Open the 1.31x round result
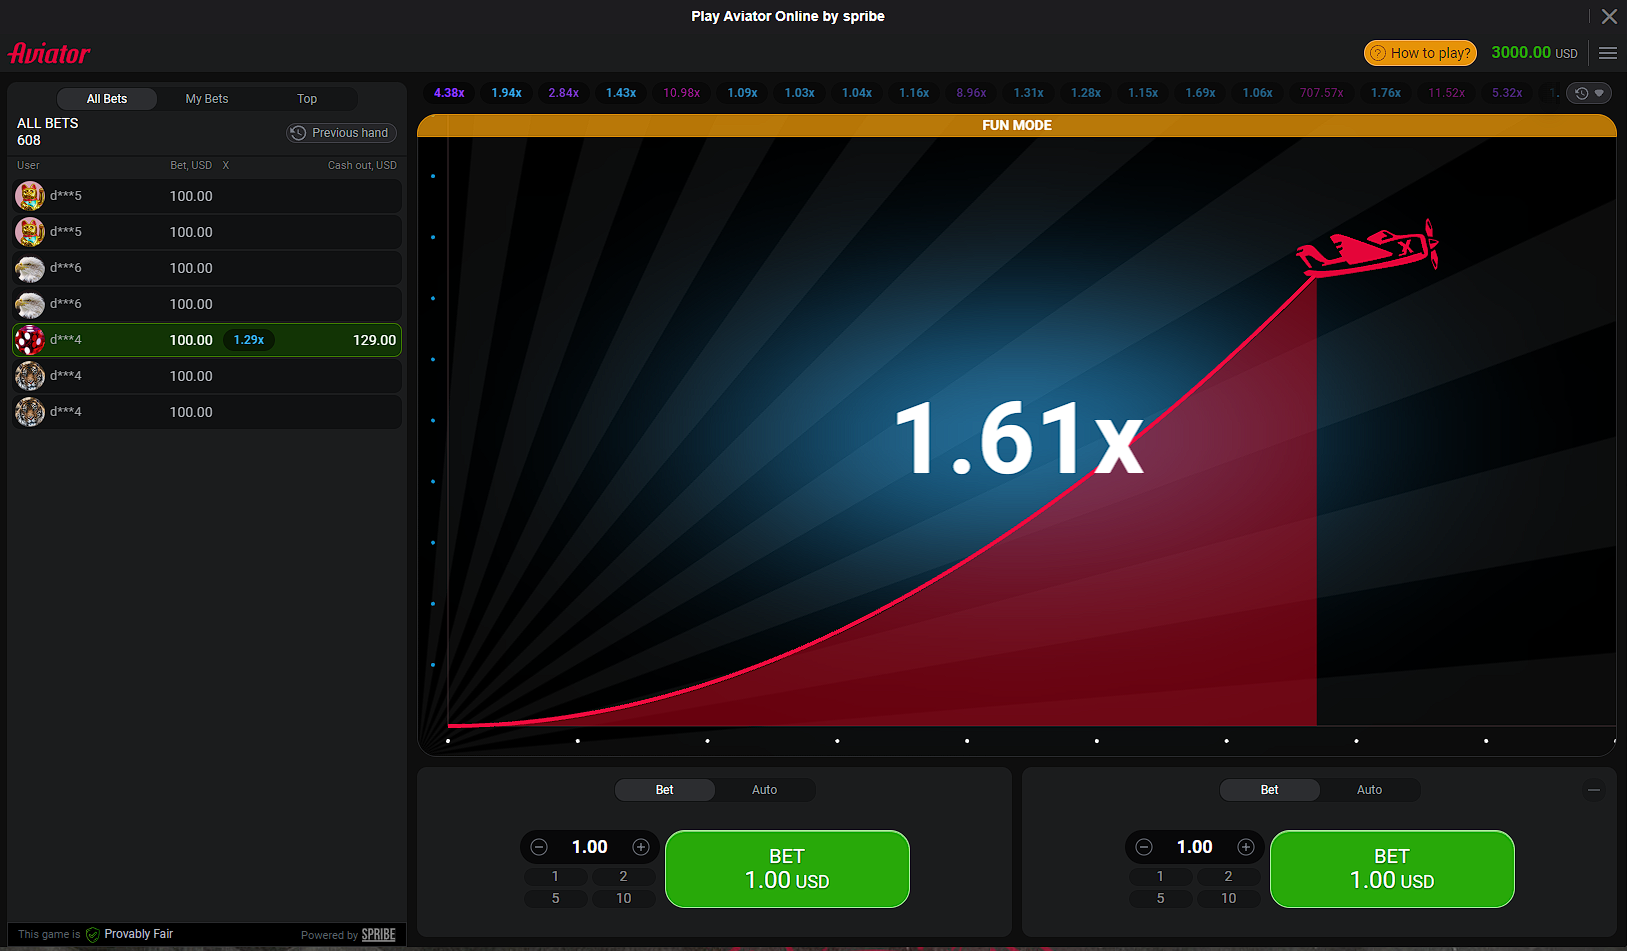Screen dimensions: 1627x951 (x=1029, y=93)
